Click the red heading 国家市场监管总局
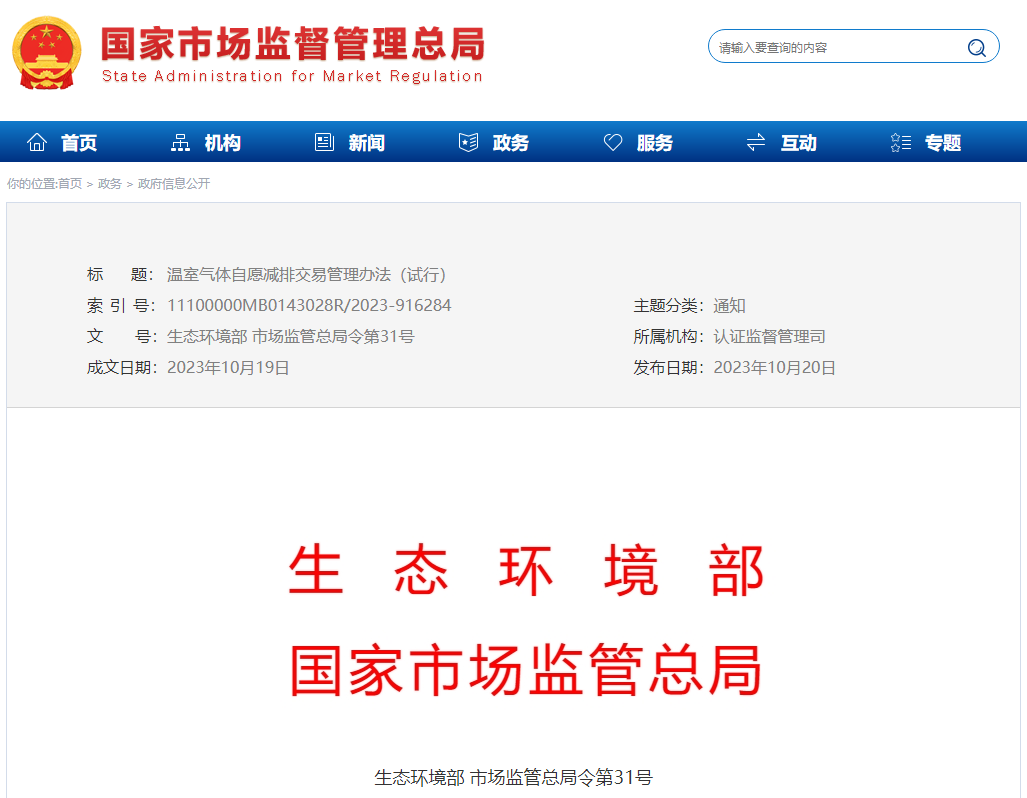This screenshot has height=798, width=1027. [526, 670]
